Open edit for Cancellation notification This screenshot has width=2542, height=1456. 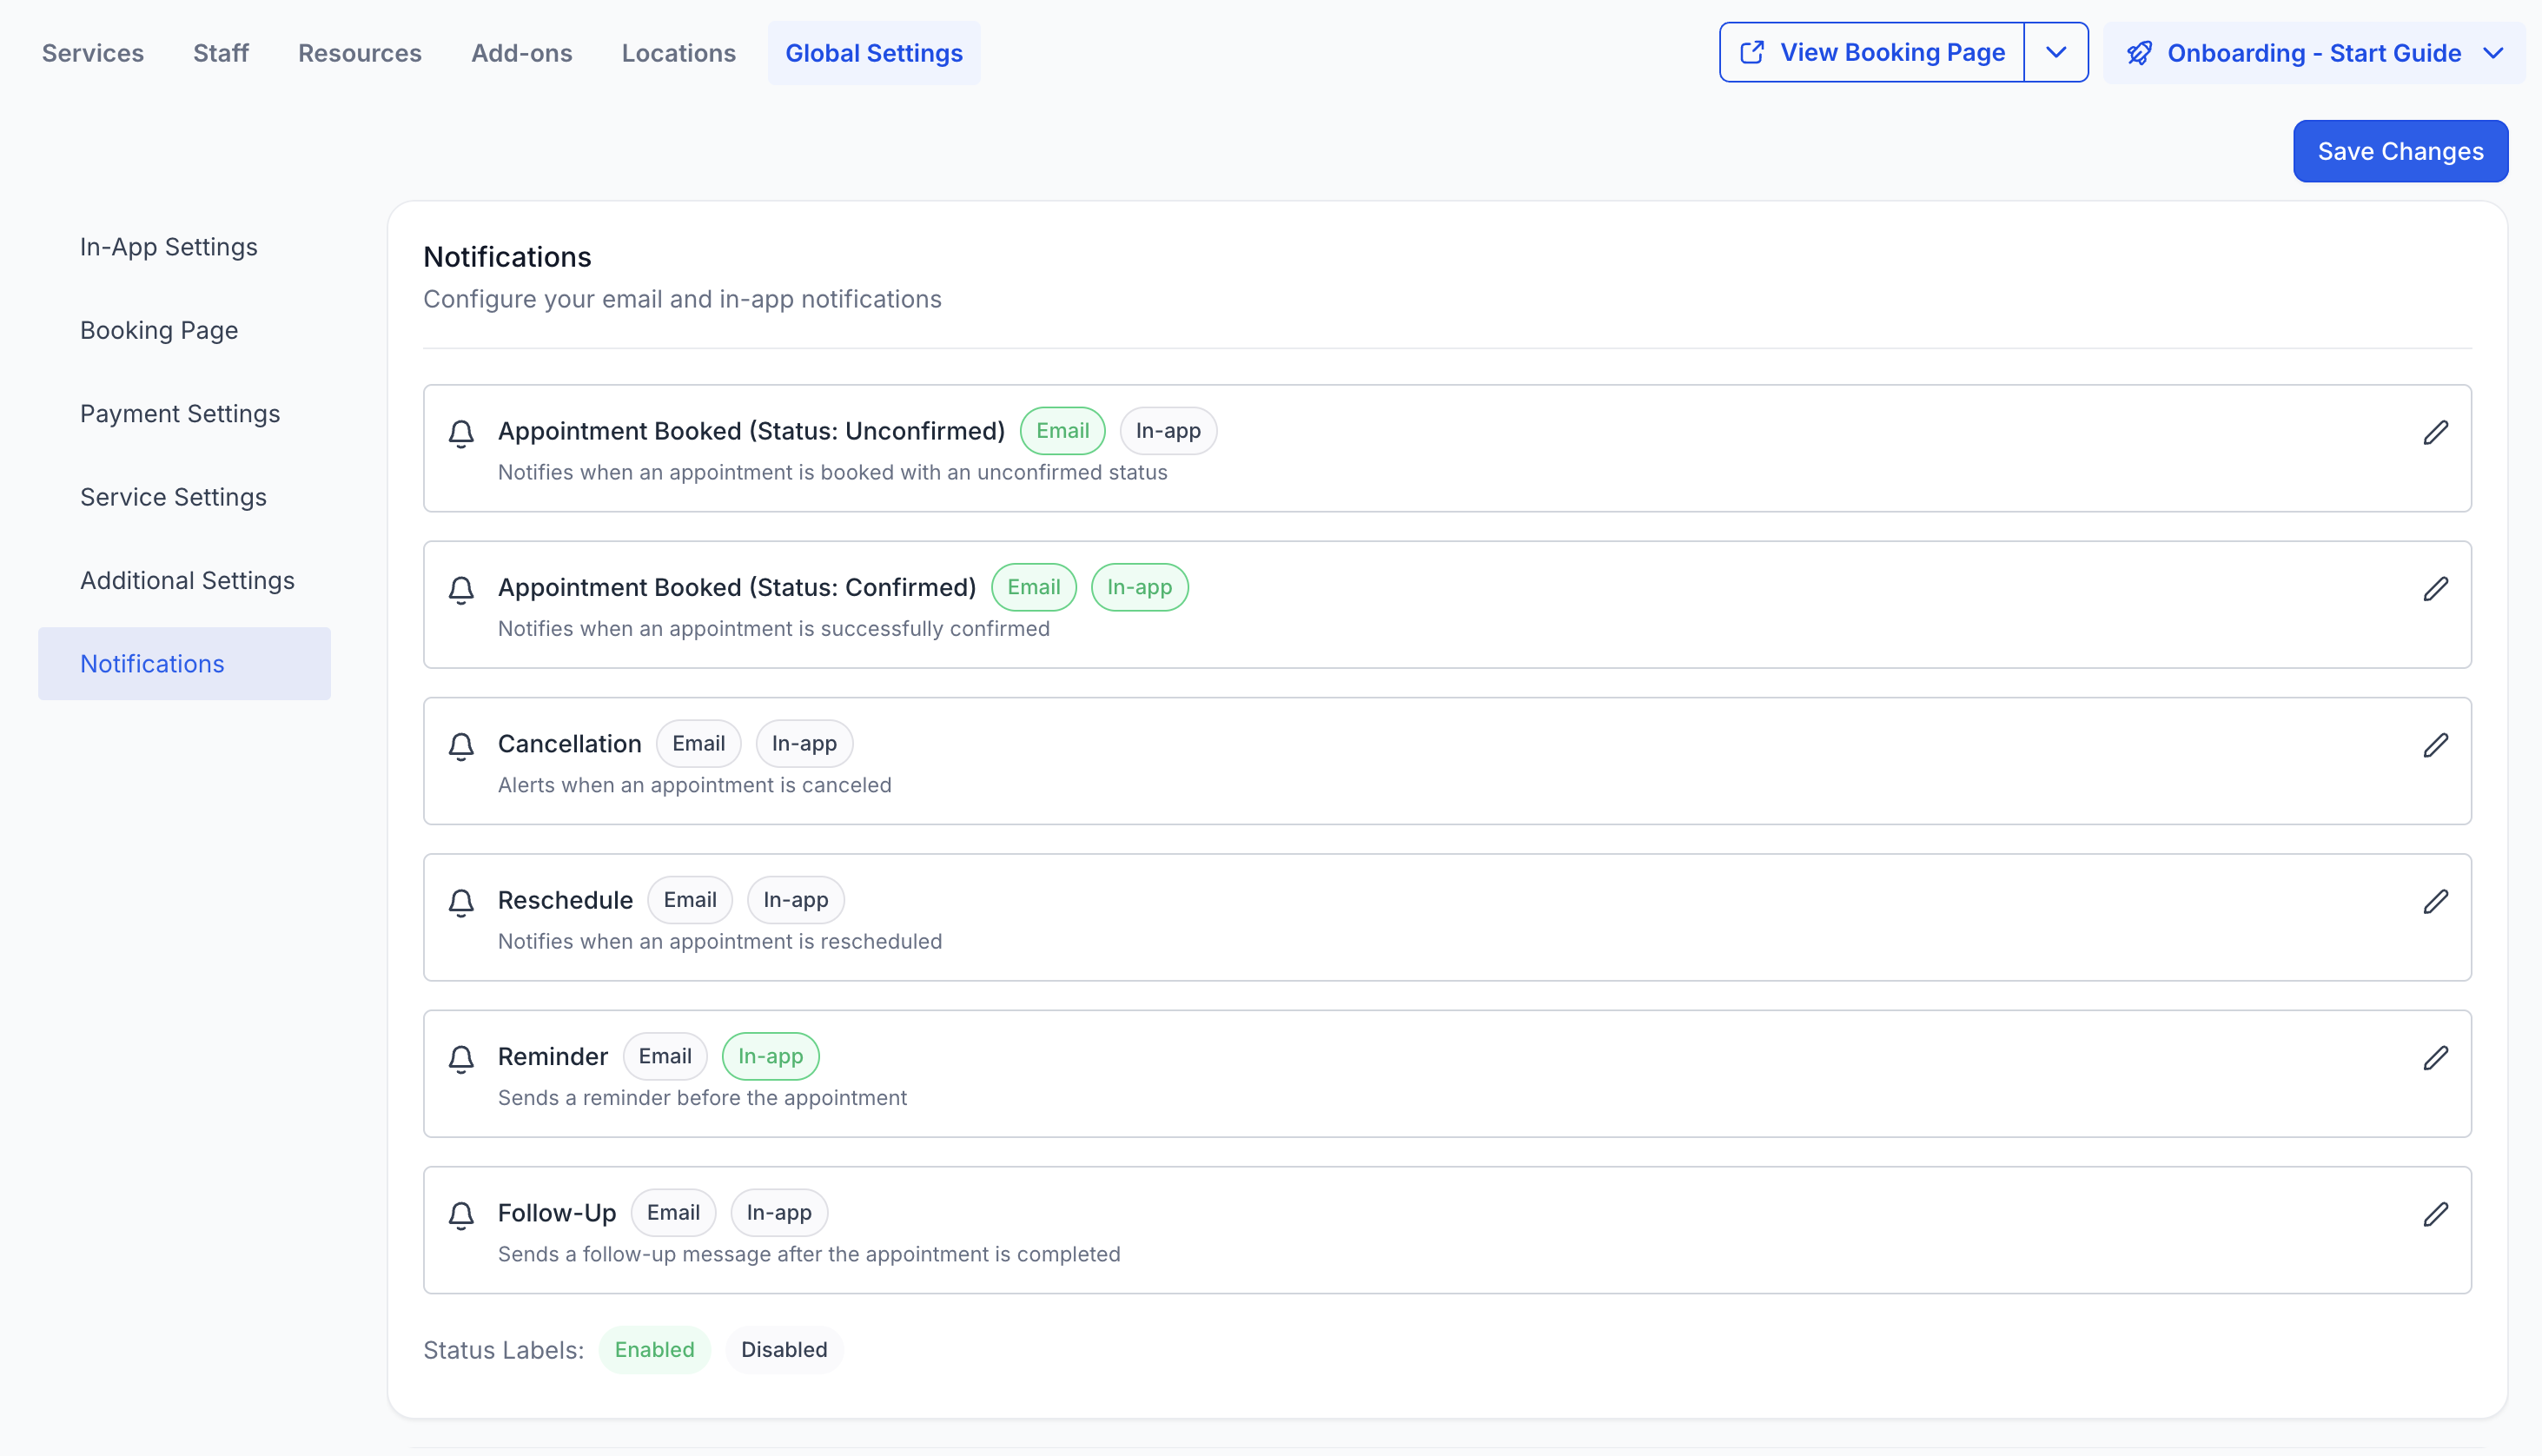[x=2435, y=745]
